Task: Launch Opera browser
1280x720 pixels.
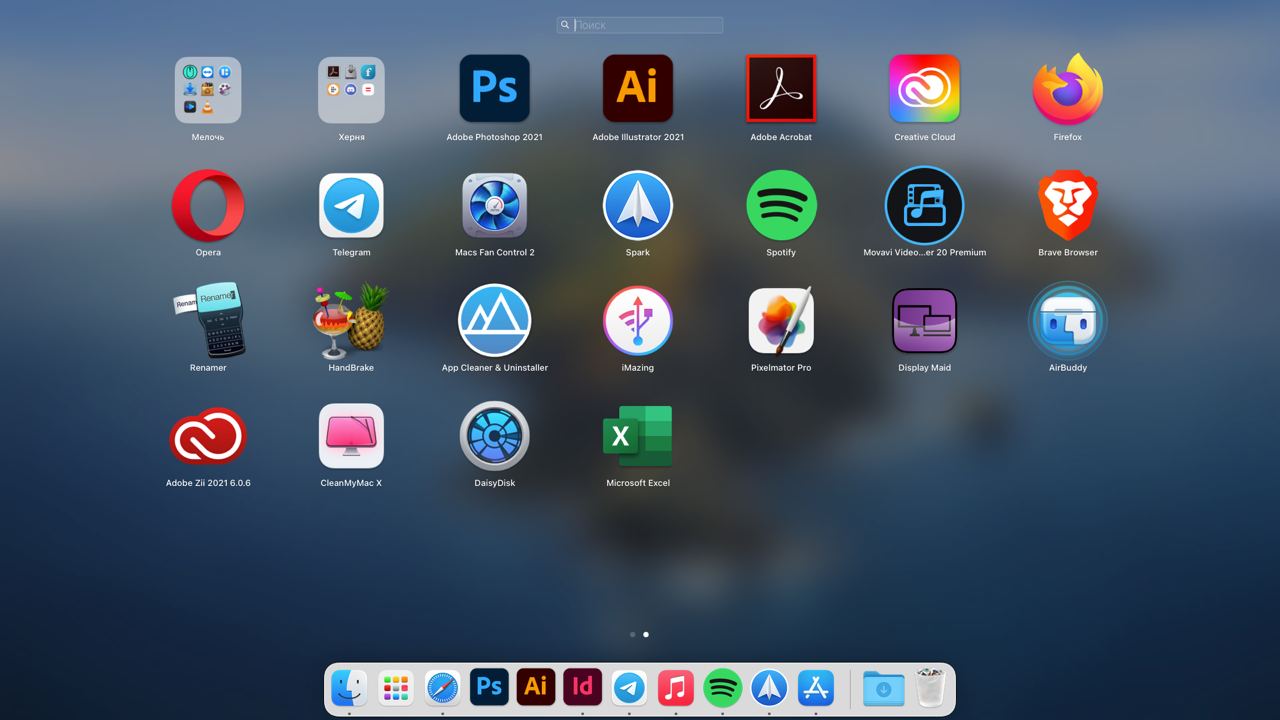Action: [208, 205]
